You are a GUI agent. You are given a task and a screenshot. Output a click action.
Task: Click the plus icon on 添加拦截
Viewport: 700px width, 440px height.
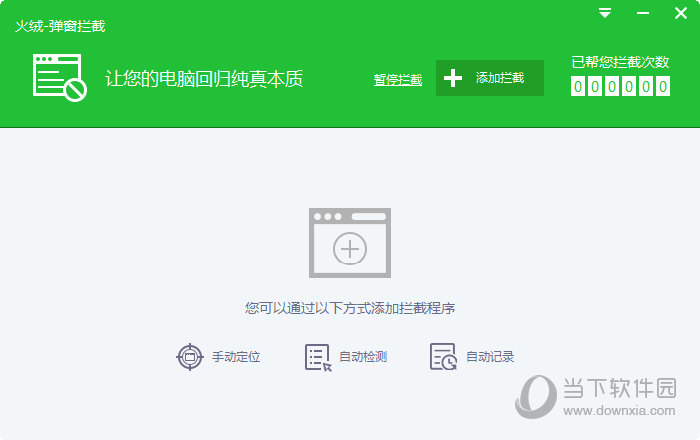[453, 78]
